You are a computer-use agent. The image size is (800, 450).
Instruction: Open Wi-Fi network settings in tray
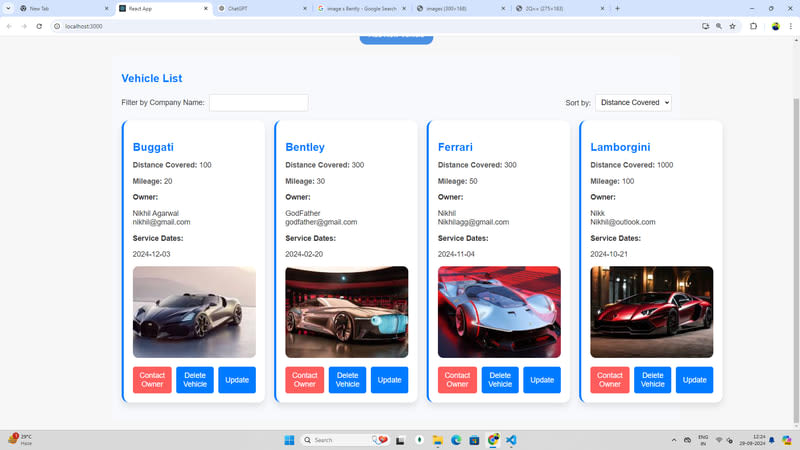point(719,440)
